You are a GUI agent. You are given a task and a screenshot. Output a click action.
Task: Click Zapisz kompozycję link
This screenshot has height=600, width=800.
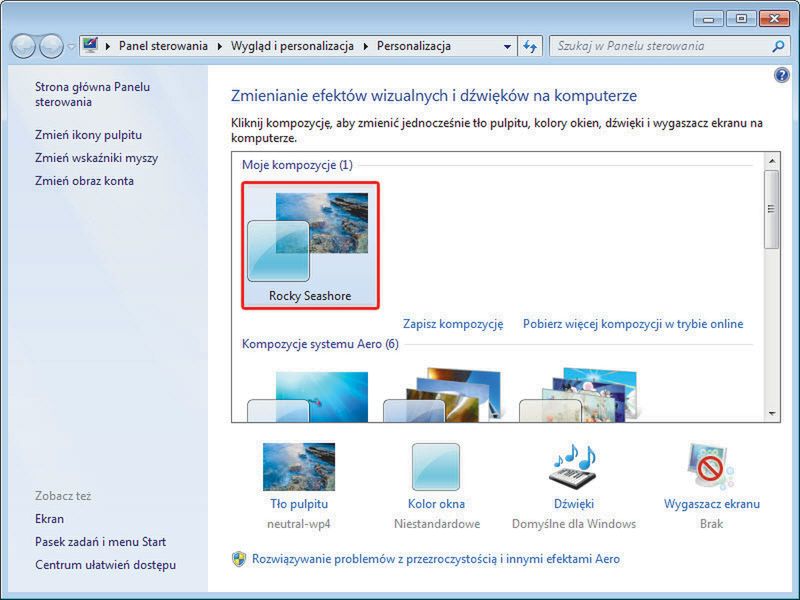point(453,324)
